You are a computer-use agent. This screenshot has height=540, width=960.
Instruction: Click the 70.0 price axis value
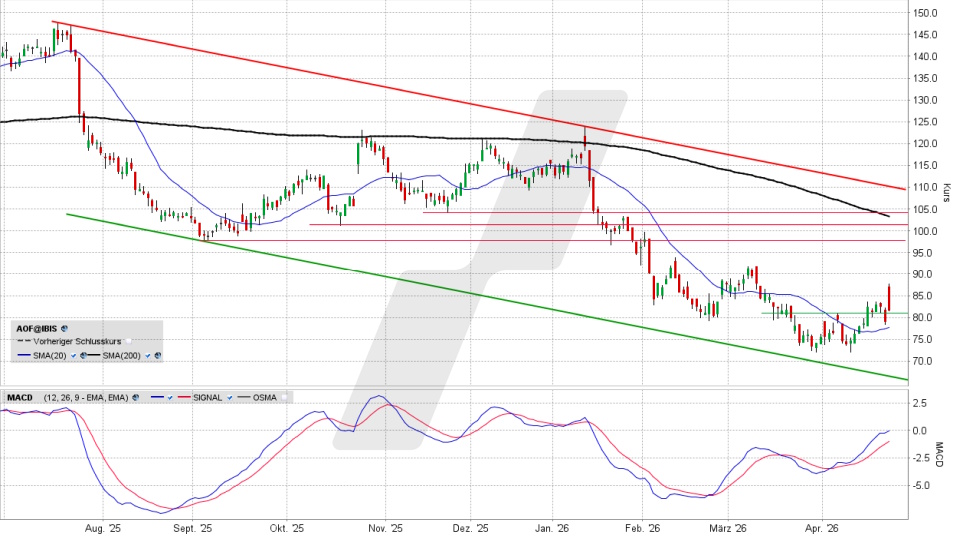tap(925, 361)
